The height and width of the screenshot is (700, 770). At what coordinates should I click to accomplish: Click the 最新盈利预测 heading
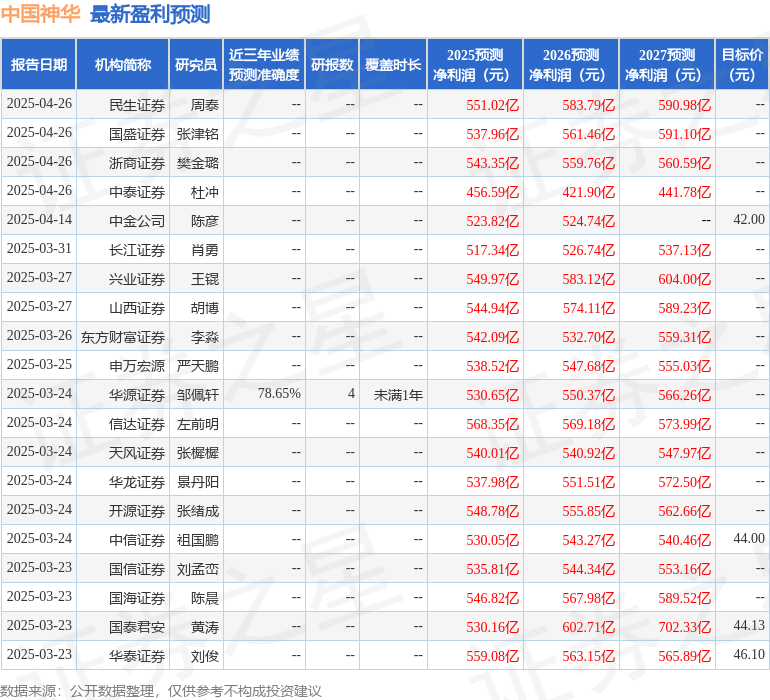pos(150,14)
